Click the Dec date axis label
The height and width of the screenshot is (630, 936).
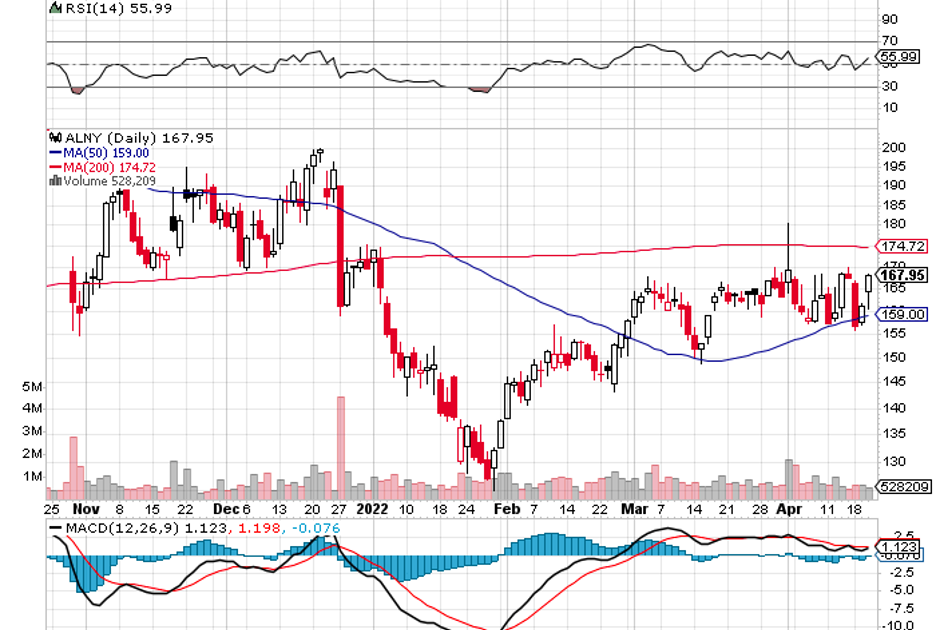[x=226, y=509]
